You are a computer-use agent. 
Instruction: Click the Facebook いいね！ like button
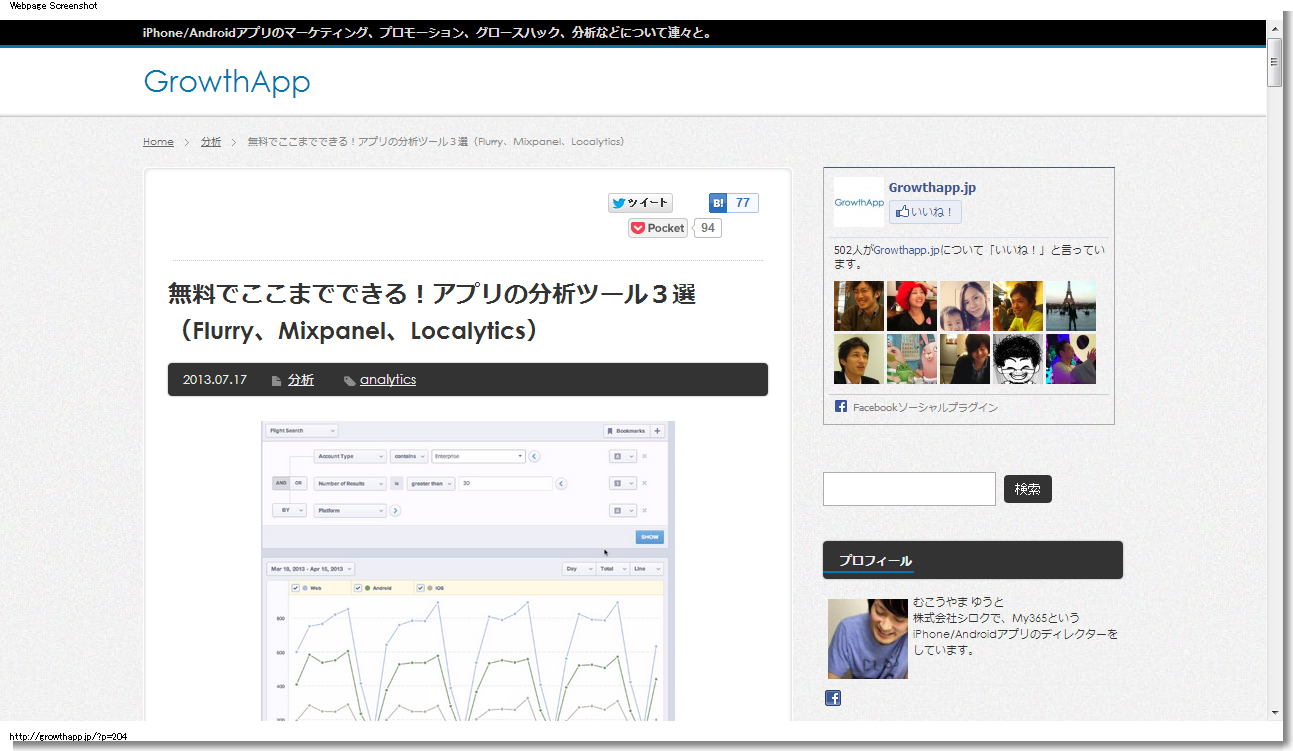(x=925, y=212)
